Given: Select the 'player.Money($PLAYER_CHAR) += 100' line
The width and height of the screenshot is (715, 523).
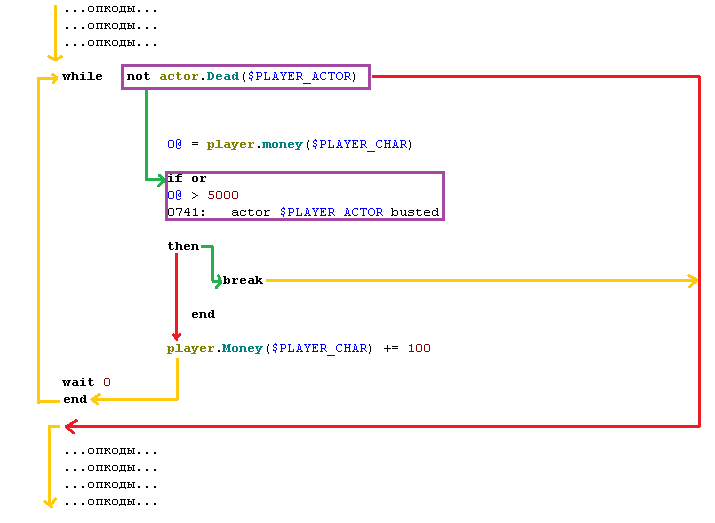Looking at the screenshot, I should click(298, 348).
